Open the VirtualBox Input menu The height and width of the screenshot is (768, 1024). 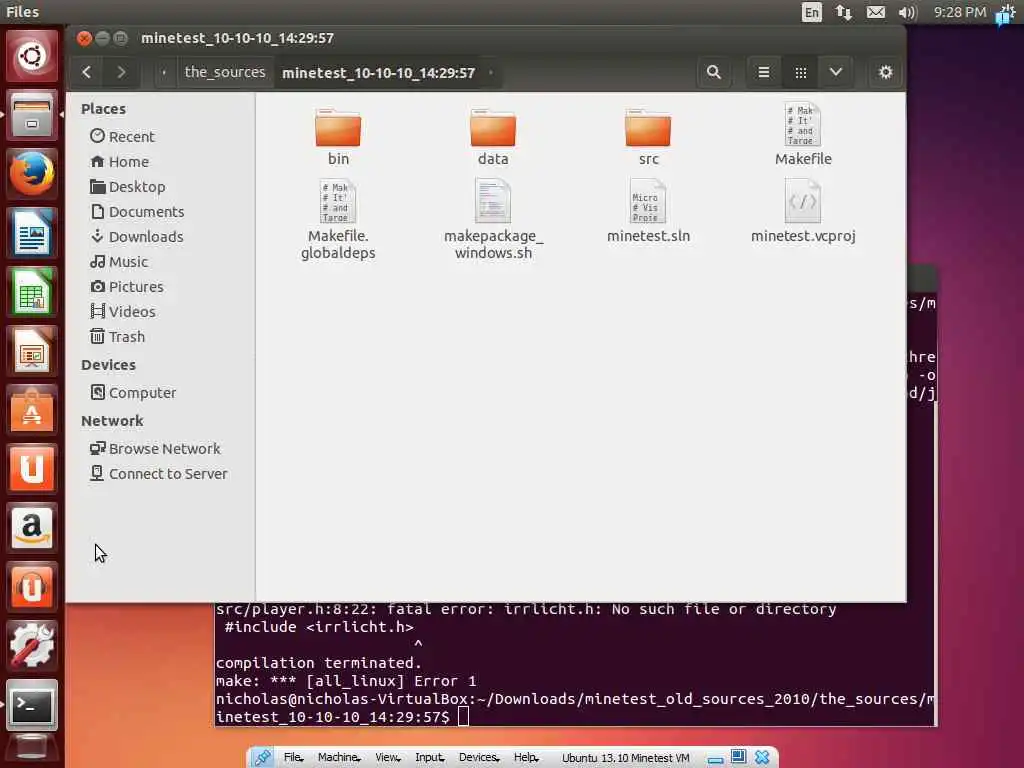[430, 758]
